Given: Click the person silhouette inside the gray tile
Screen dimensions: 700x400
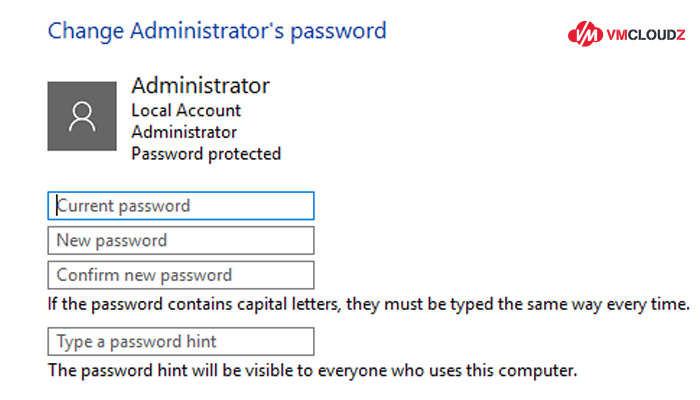Looking at the screenshot, I should pyautogui.click(x=82, y=117).
